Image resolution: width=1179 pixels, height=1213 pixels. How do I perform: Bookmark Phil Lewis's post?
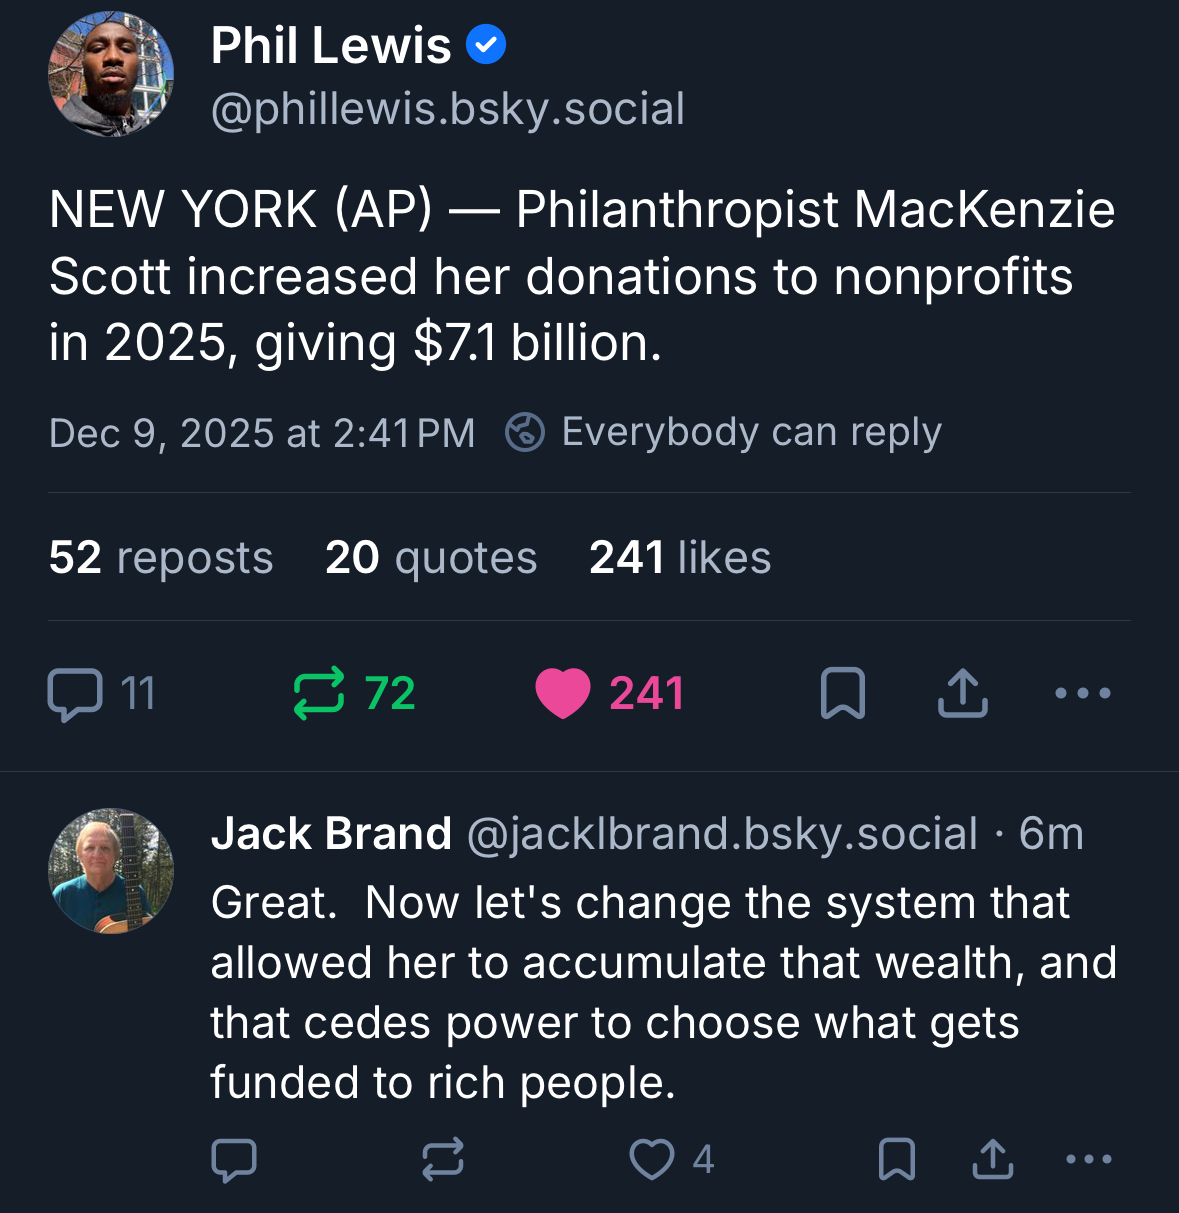[843, 693]
